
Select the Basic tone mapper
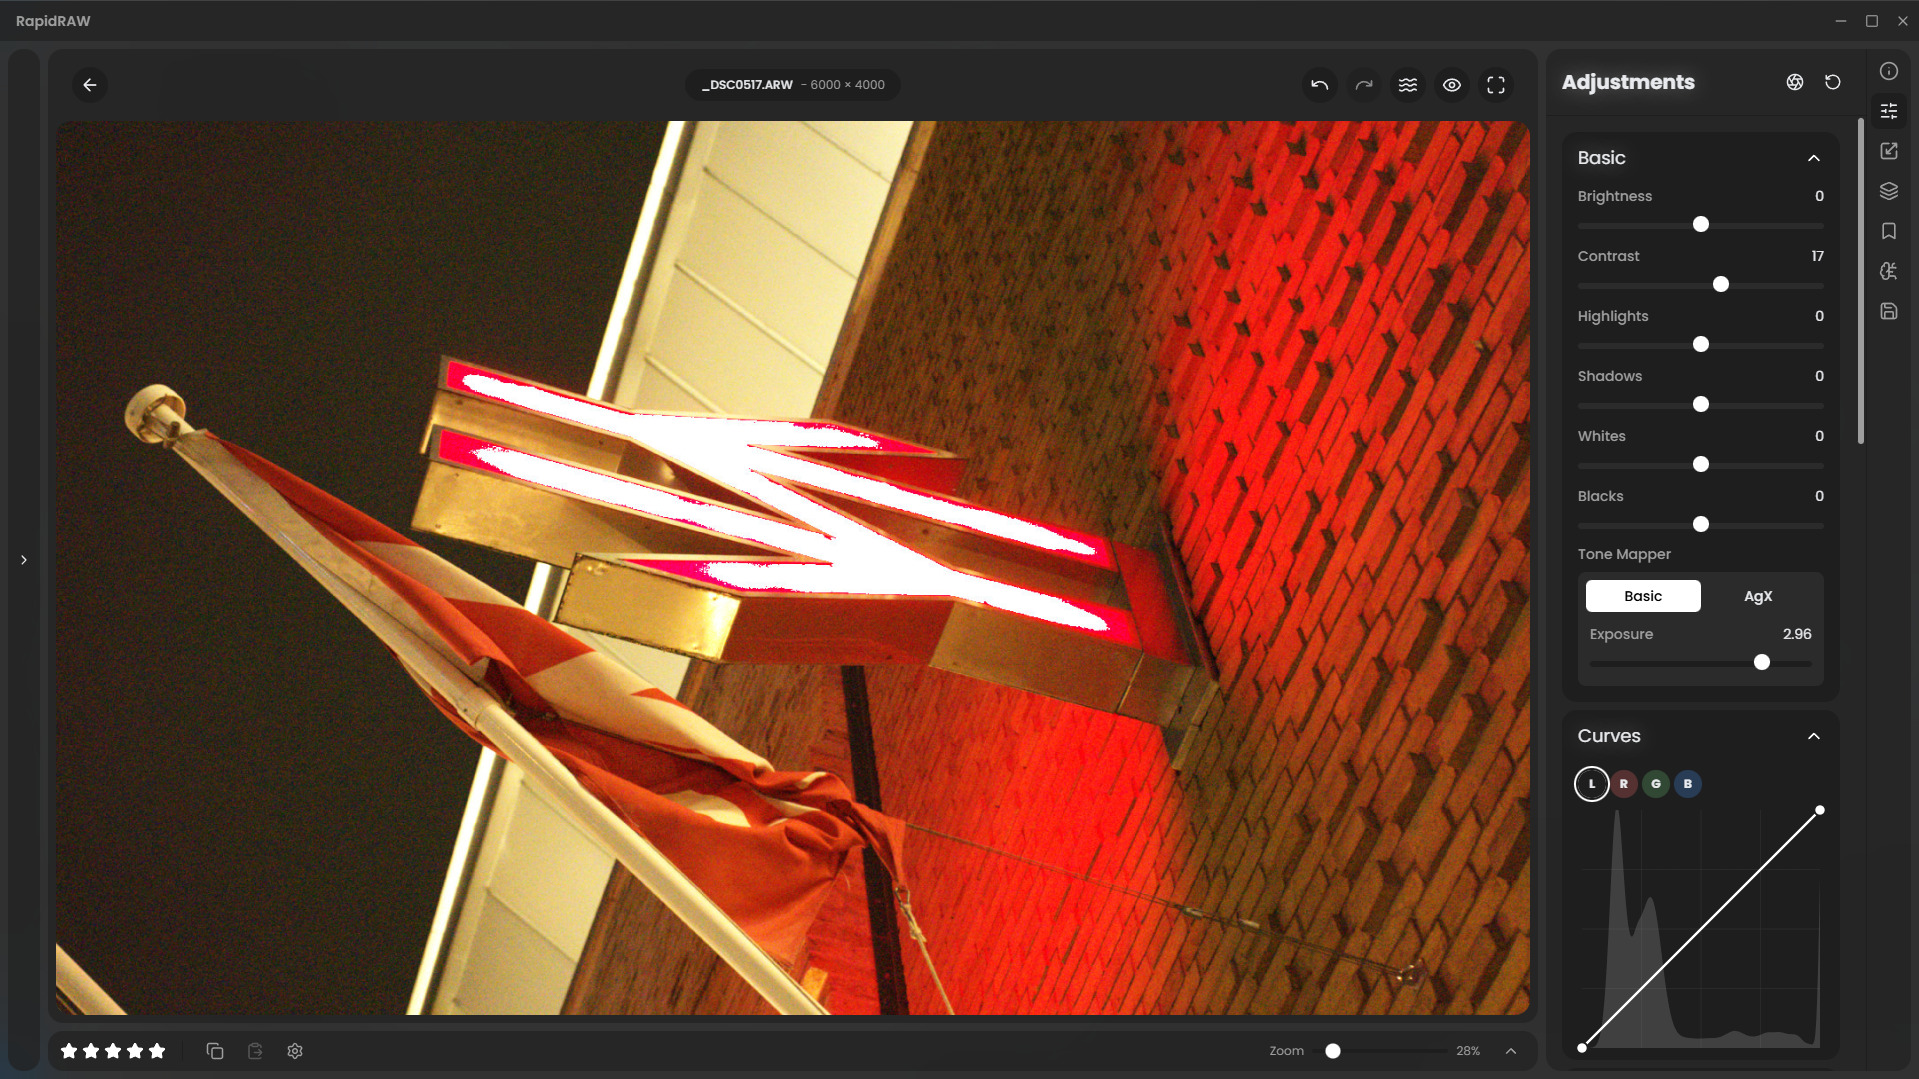(x=1642, y=596)
